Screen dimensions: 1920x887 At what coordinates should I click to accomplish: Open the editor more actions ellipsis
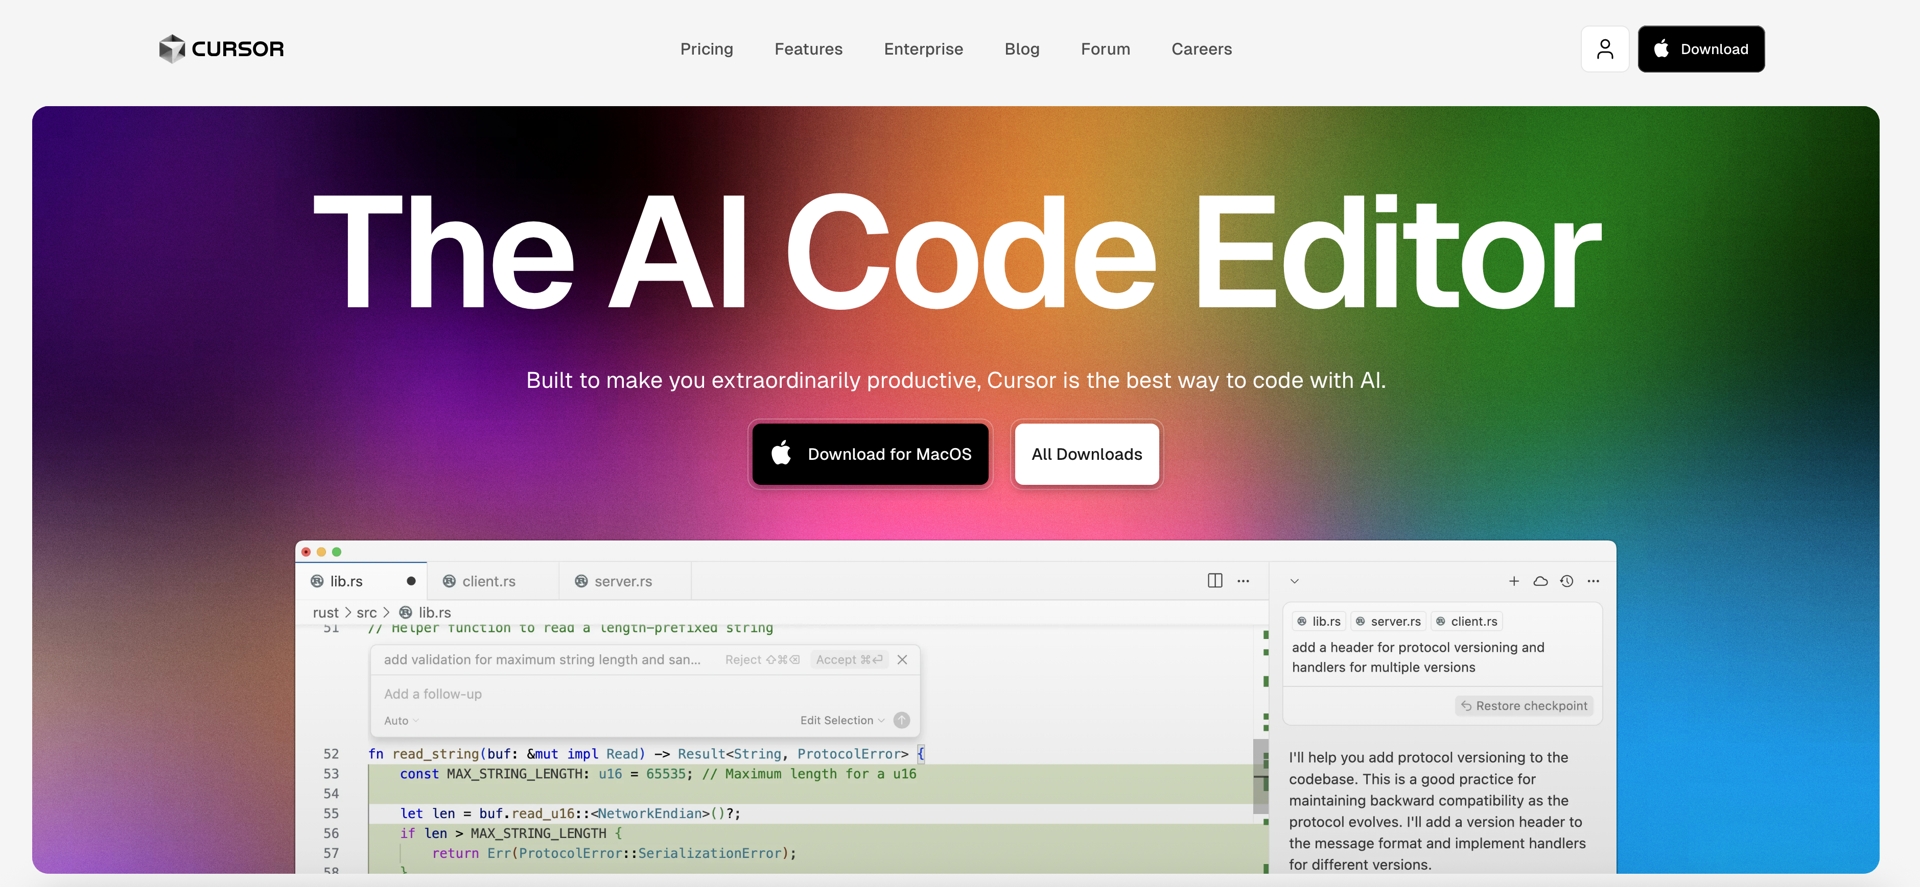(1243, 581)
